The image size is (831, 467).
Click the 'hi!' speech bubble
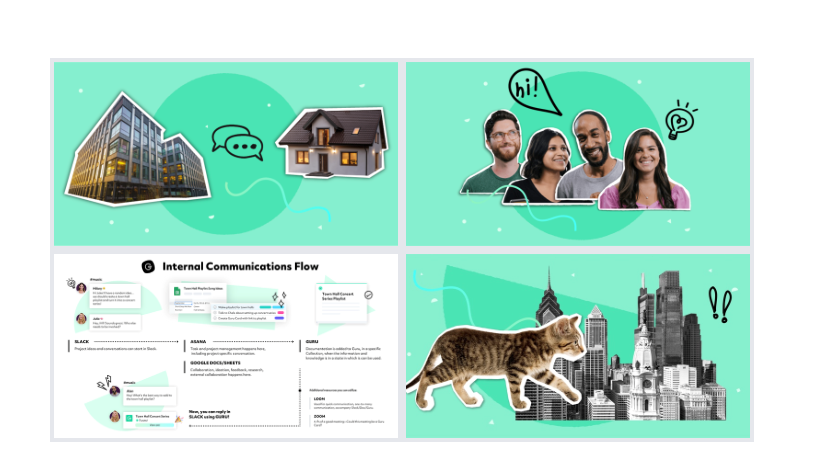(x=533, y=92)
